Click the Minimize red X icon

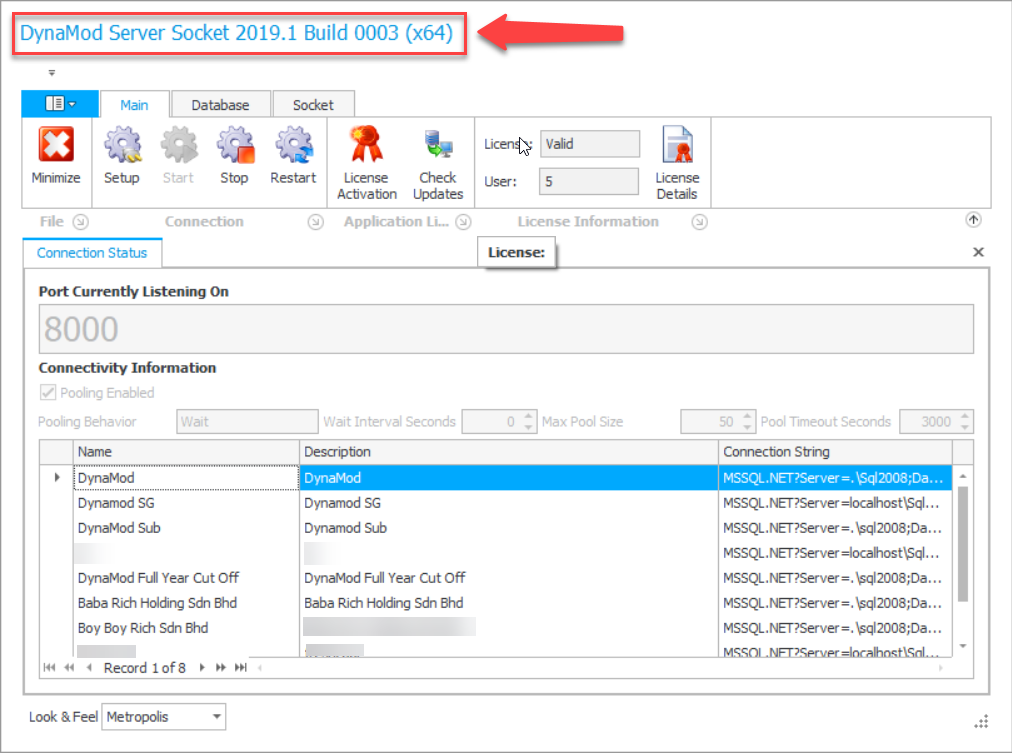tap(56, 144)
